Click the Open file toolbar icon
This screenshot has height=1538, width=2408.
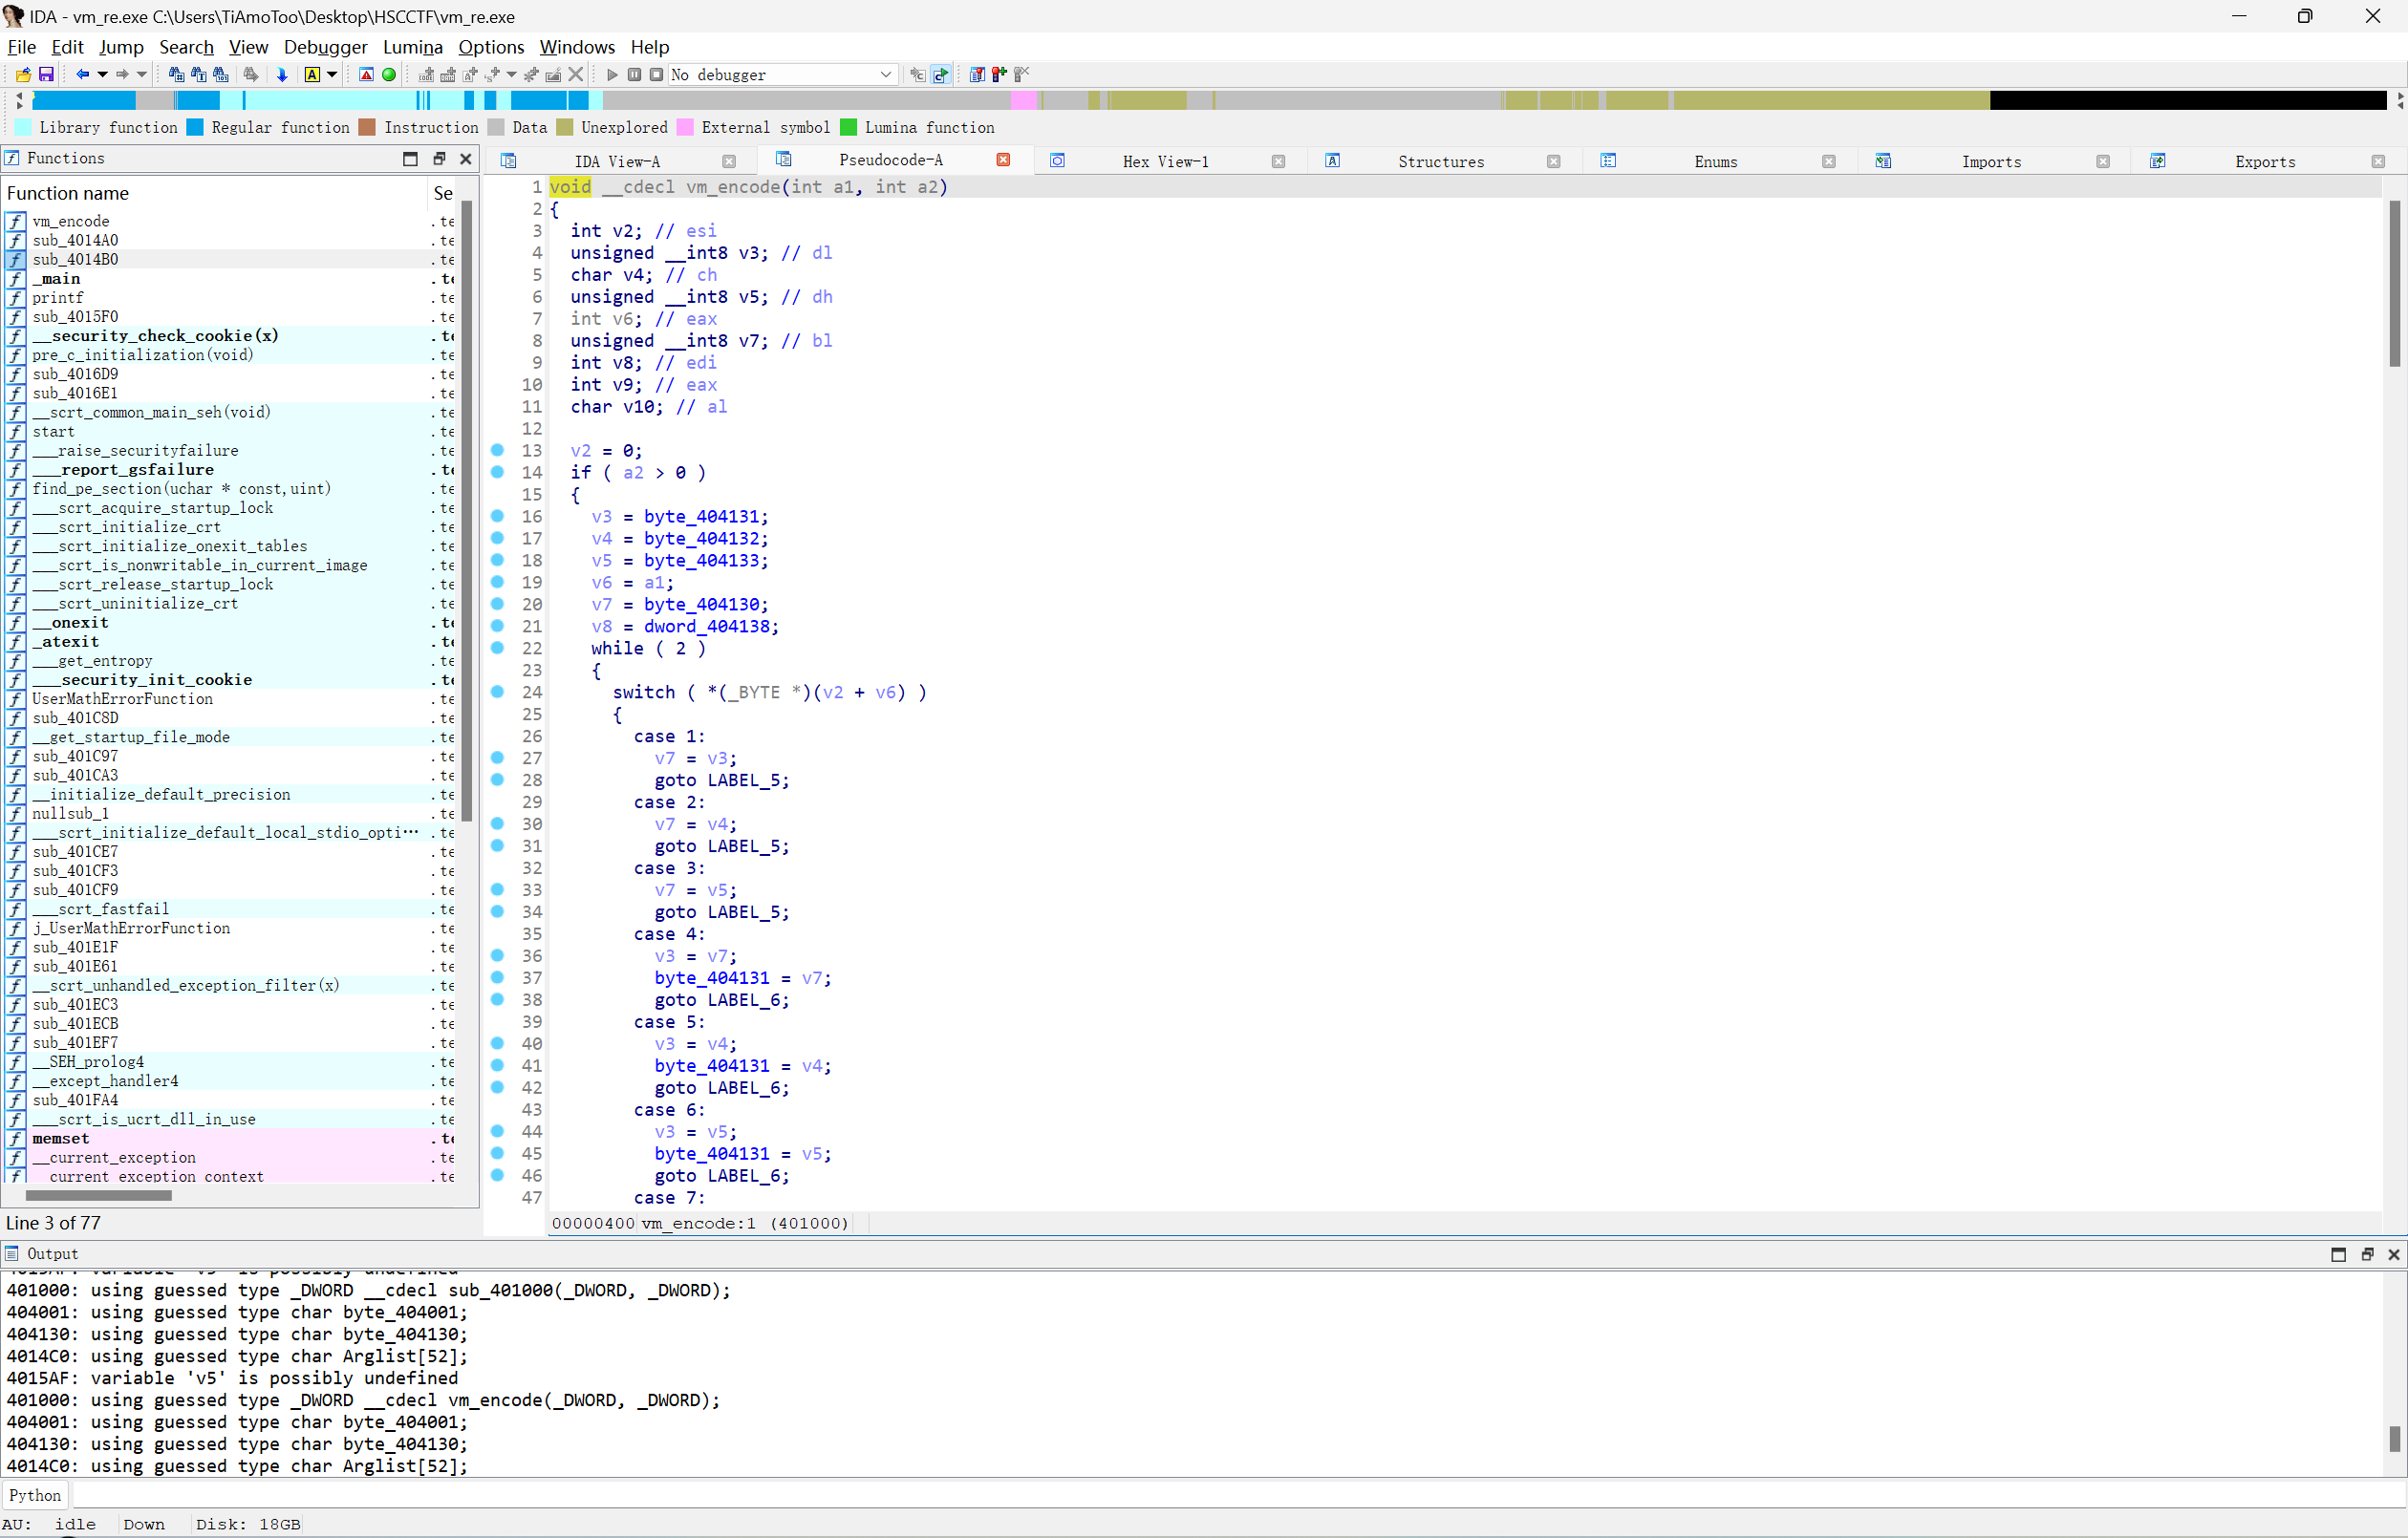click(x=23, y=74)
